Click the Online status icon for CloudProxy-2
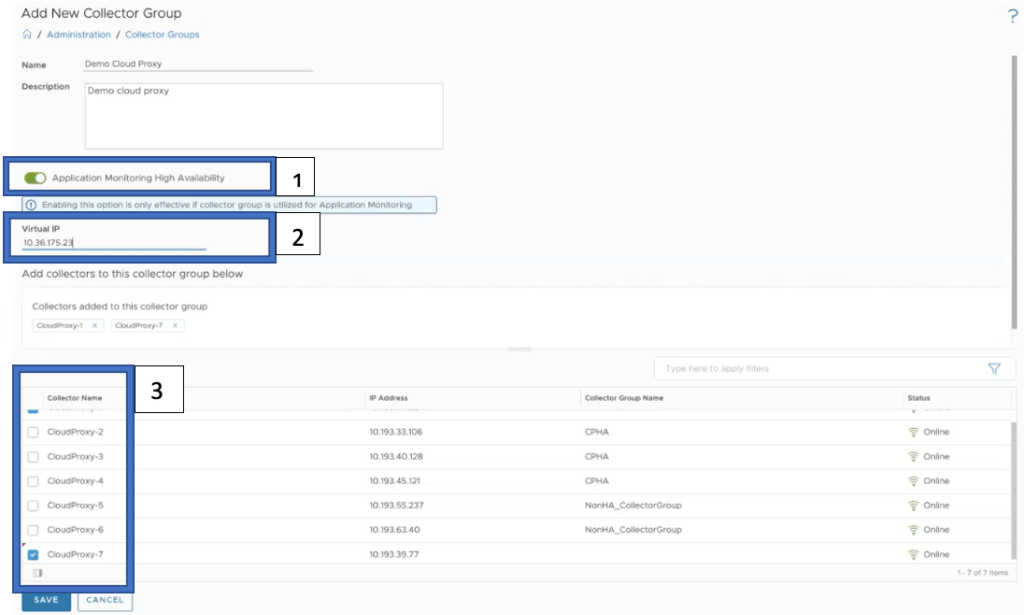Viewport: 1024px width, 615px height. [912, 432]
